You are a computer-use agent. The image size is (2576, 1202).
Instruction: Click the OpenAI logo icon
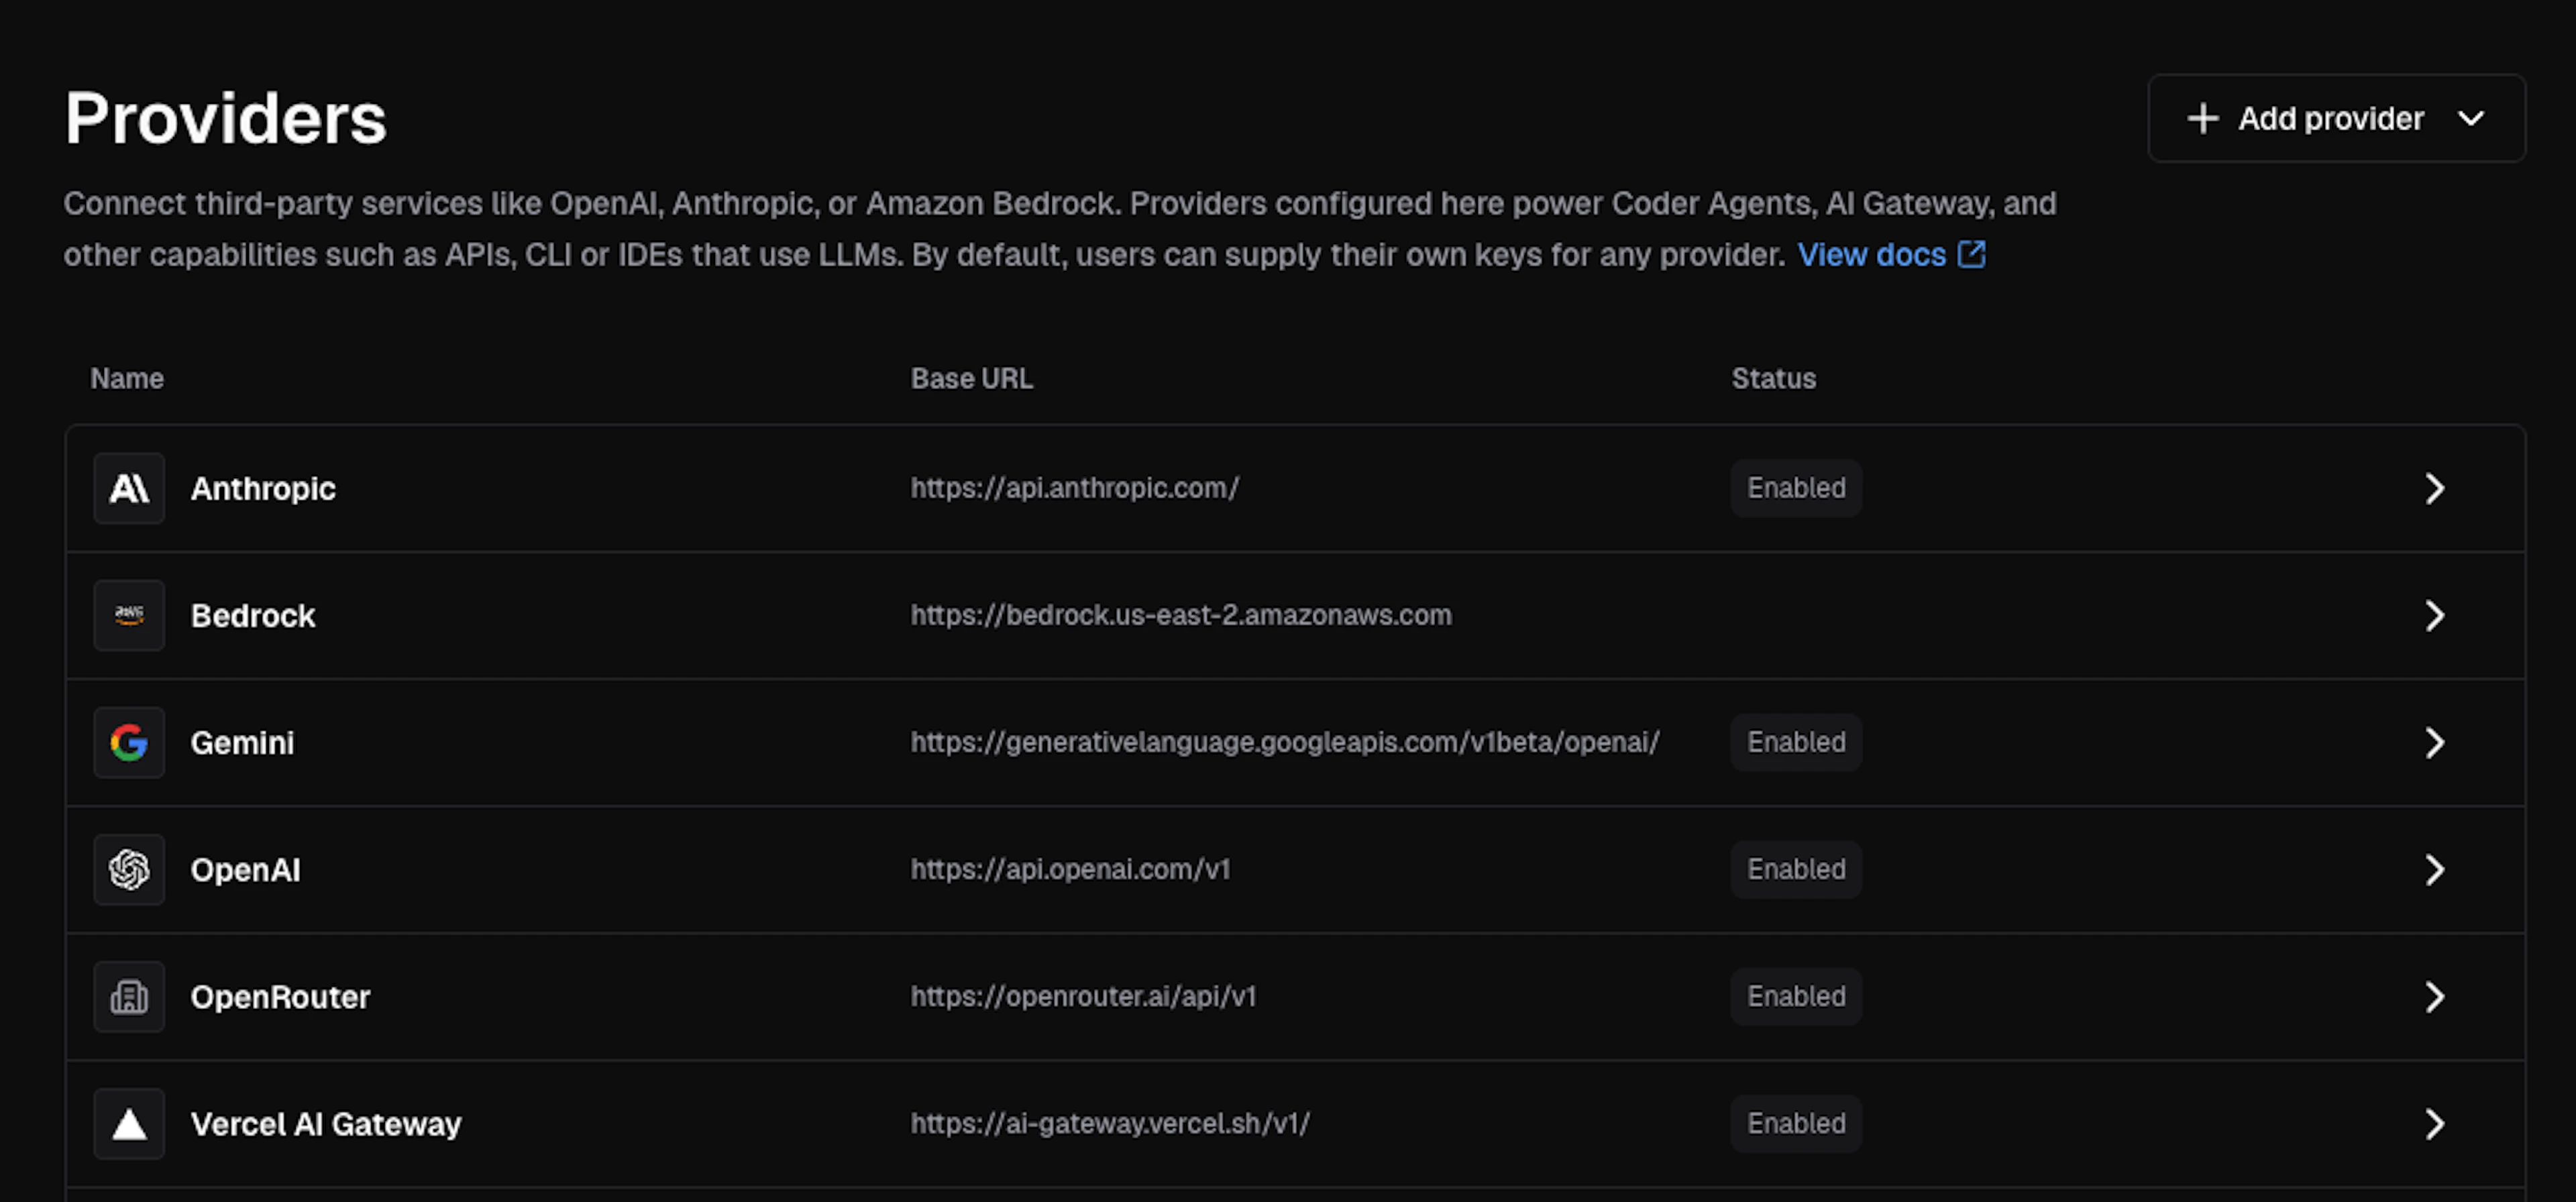[129, 869]
